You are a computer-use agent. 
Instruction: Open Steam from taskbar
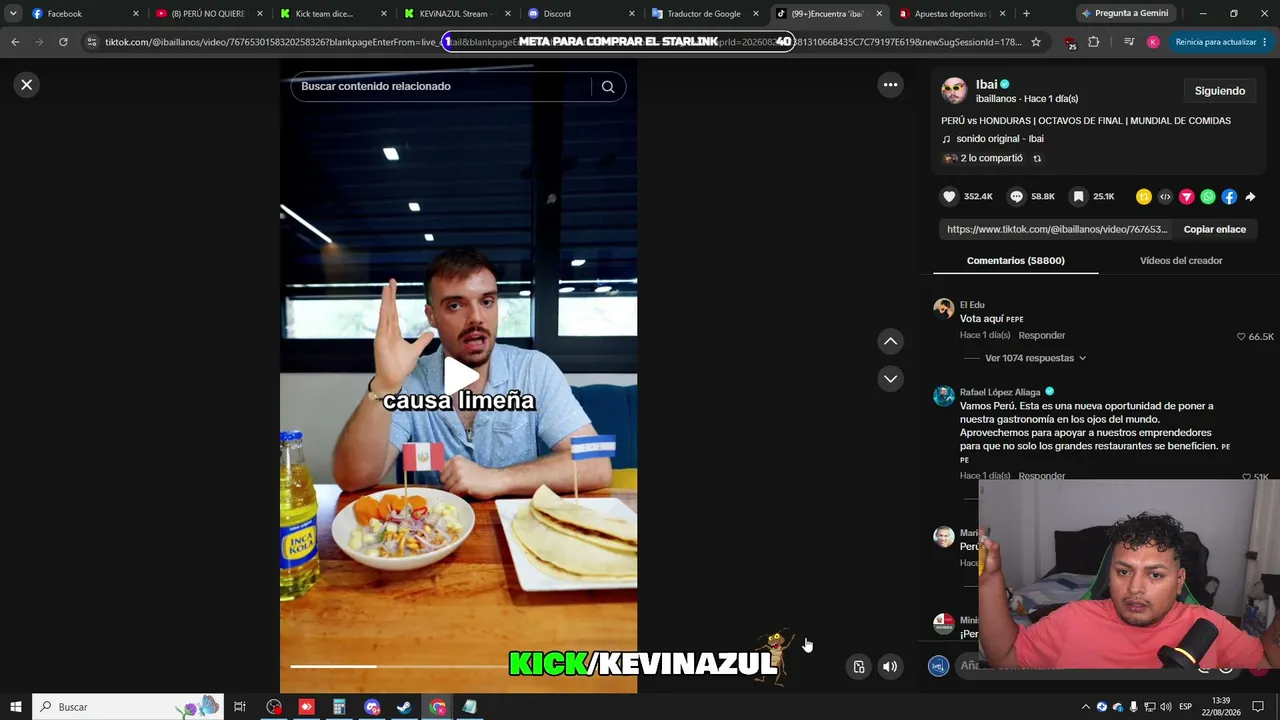click(404, 707)
